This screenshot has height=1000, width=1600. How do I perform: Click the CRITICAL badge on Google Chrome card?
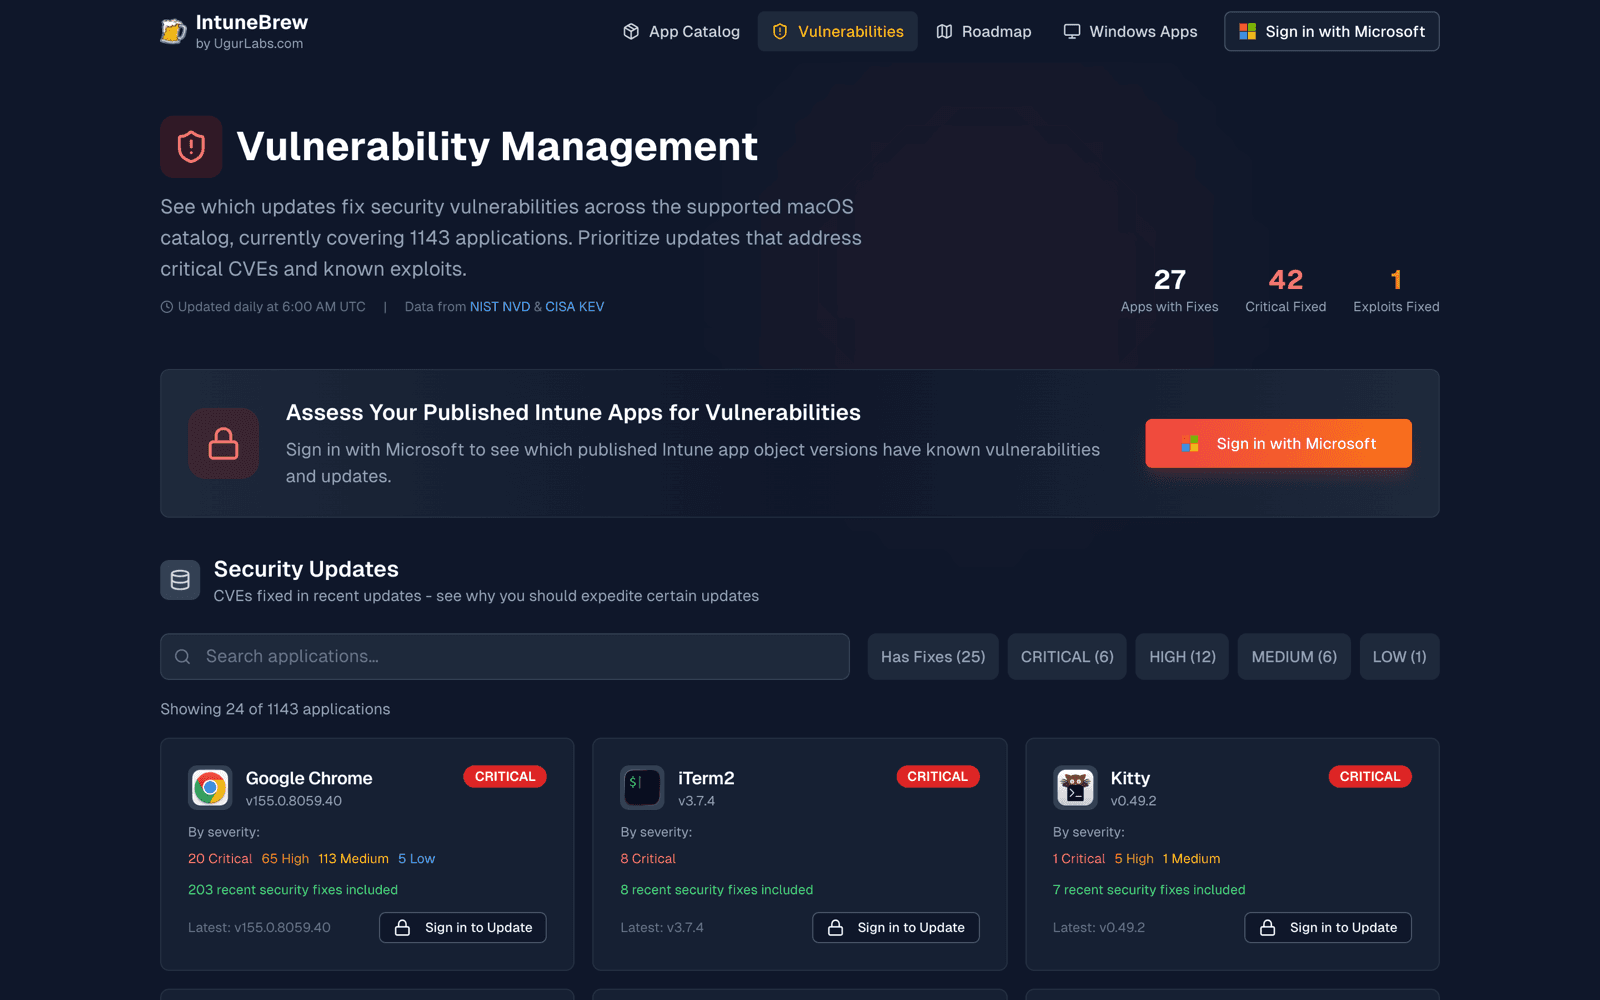[x=505, y=777]
